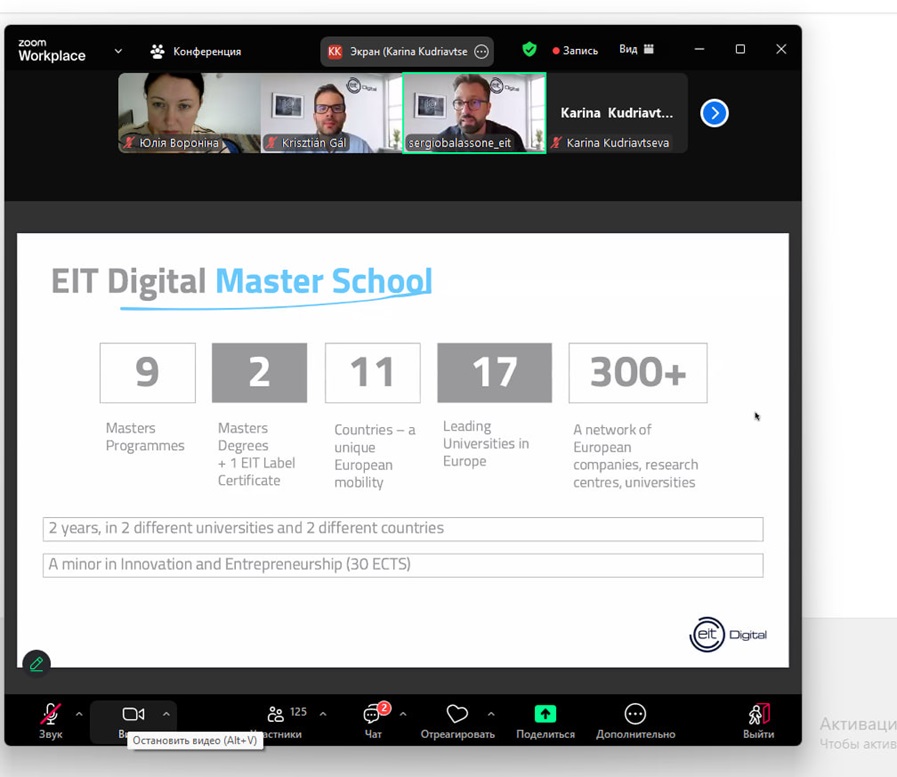
Task: Click the 'EIT Digital Master School' title
Action: [241, 282]
